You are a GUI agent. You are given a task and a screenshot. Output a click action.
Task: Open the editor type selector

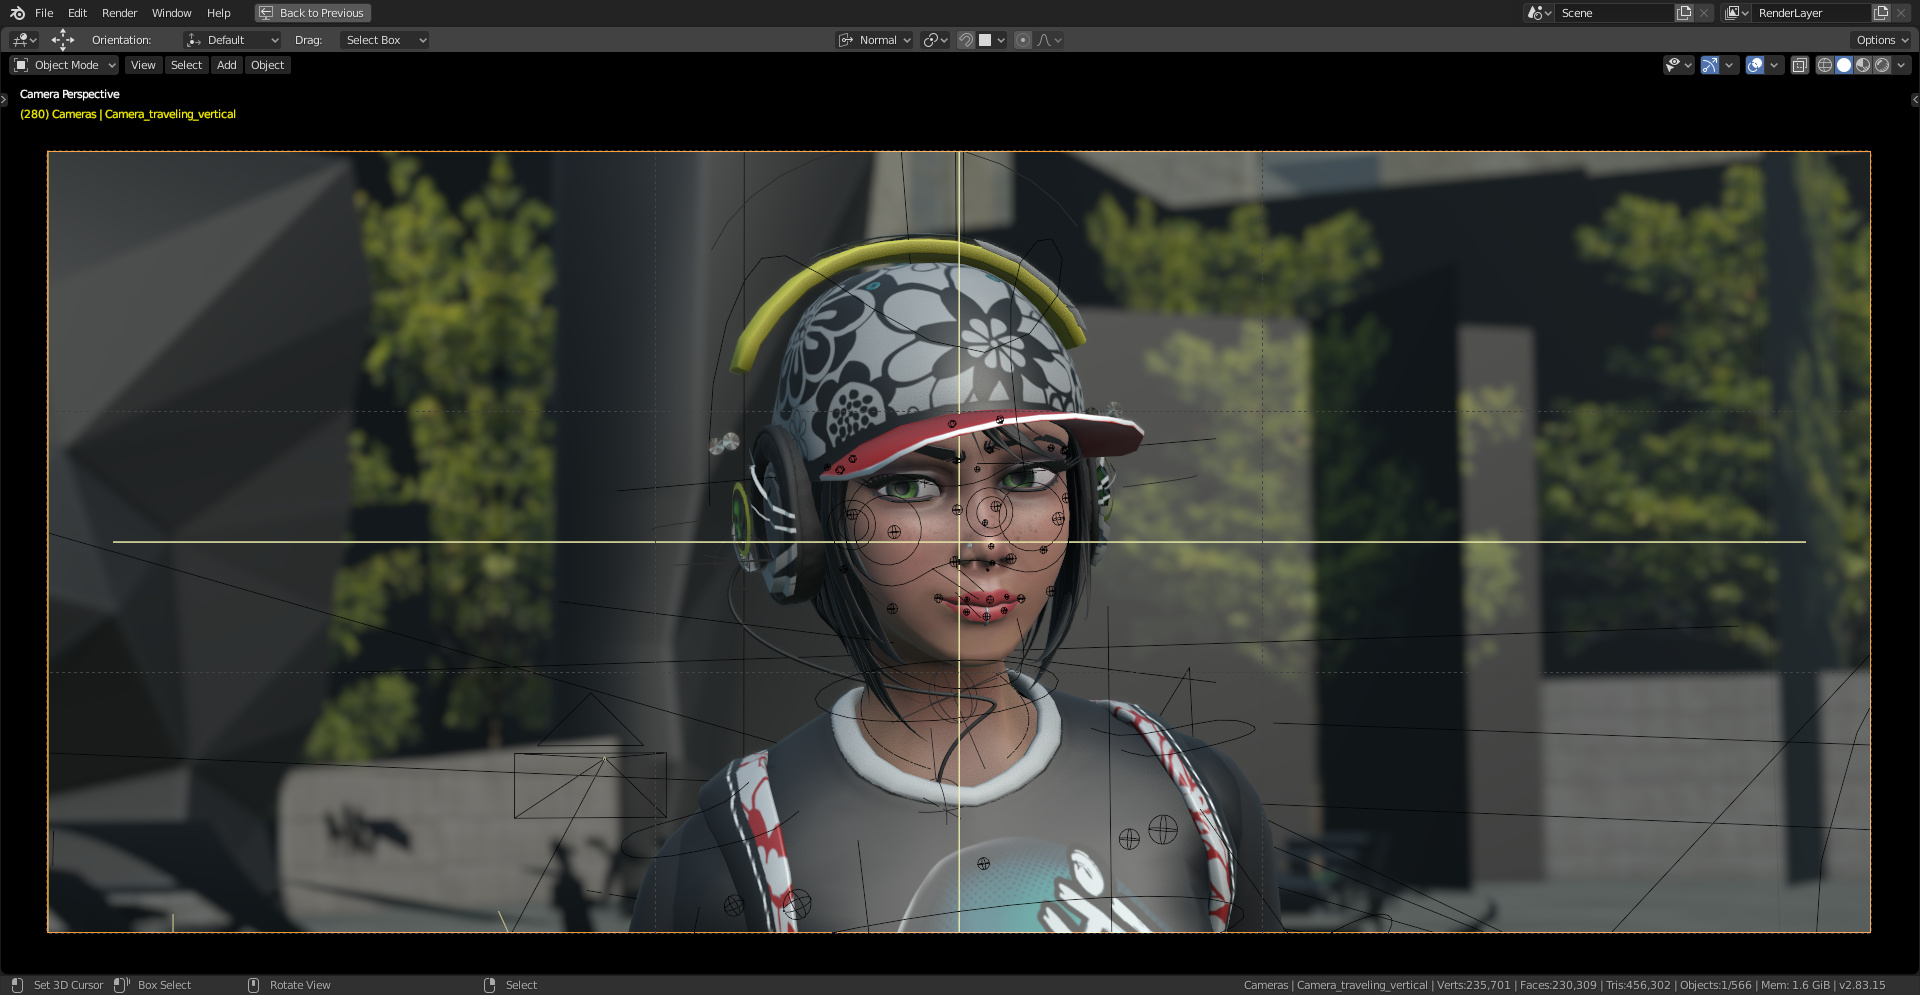(24, 40)
